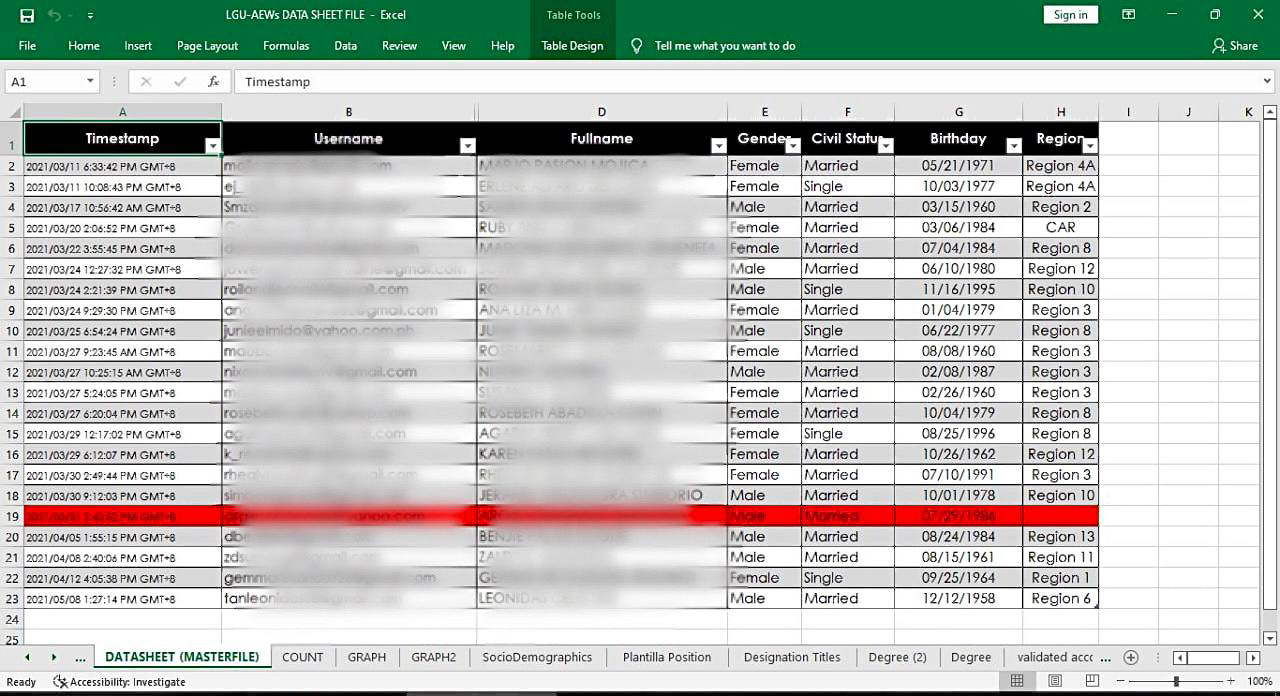Open the Region column filter dropdown
Viewport: 1280px width, 696px height.
[x=1089, y=146]
